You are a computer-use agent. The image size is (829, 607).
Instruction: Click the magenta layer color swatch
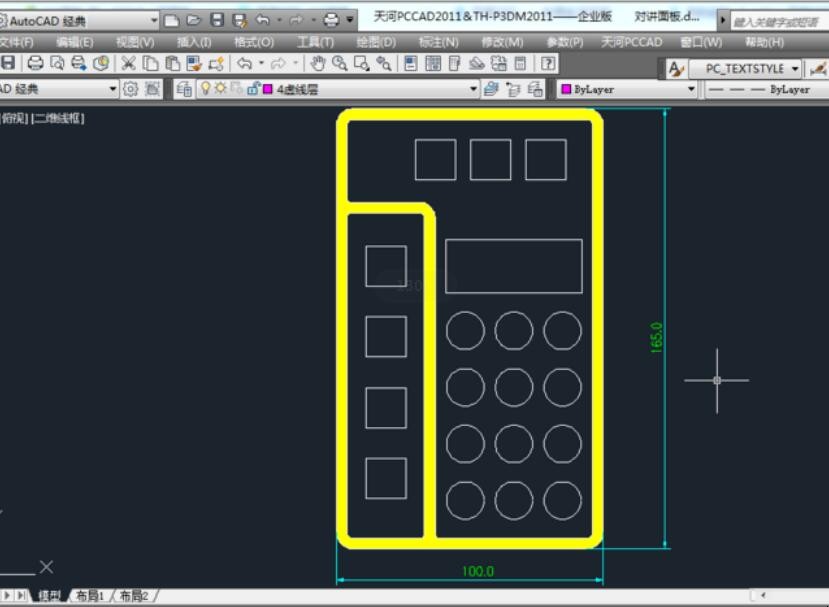click(267, 89)
